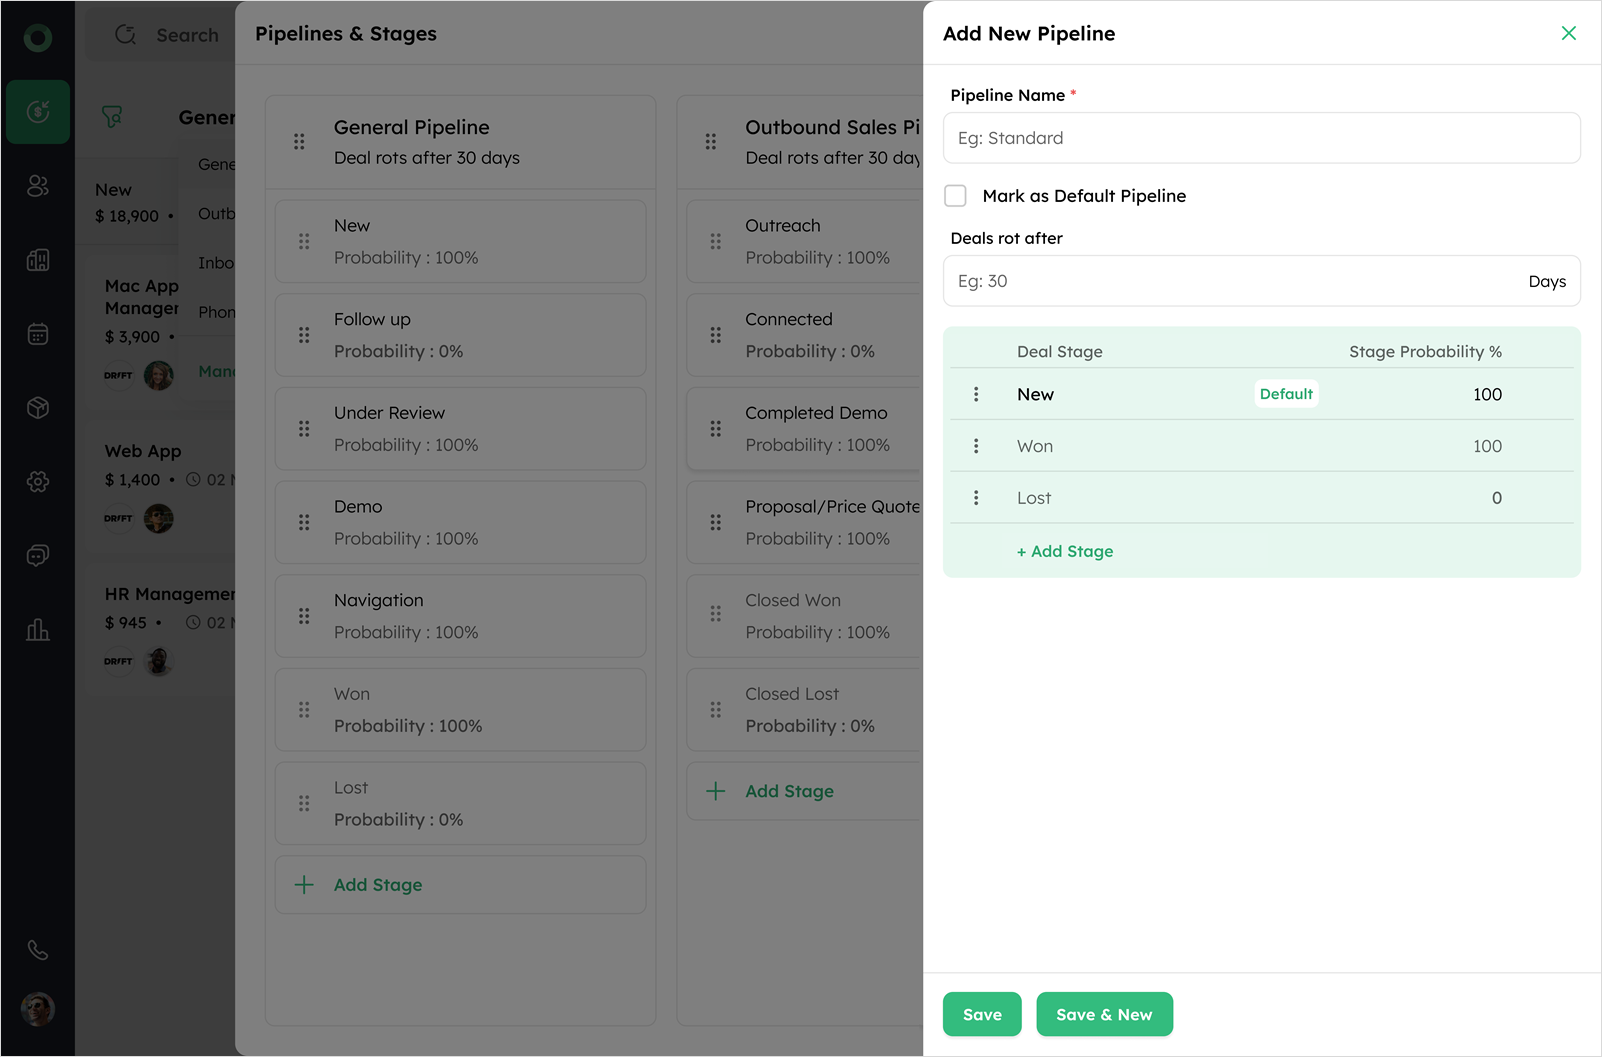
Task: Click the Deals rot after field
Action: [x=1230, y=281]
